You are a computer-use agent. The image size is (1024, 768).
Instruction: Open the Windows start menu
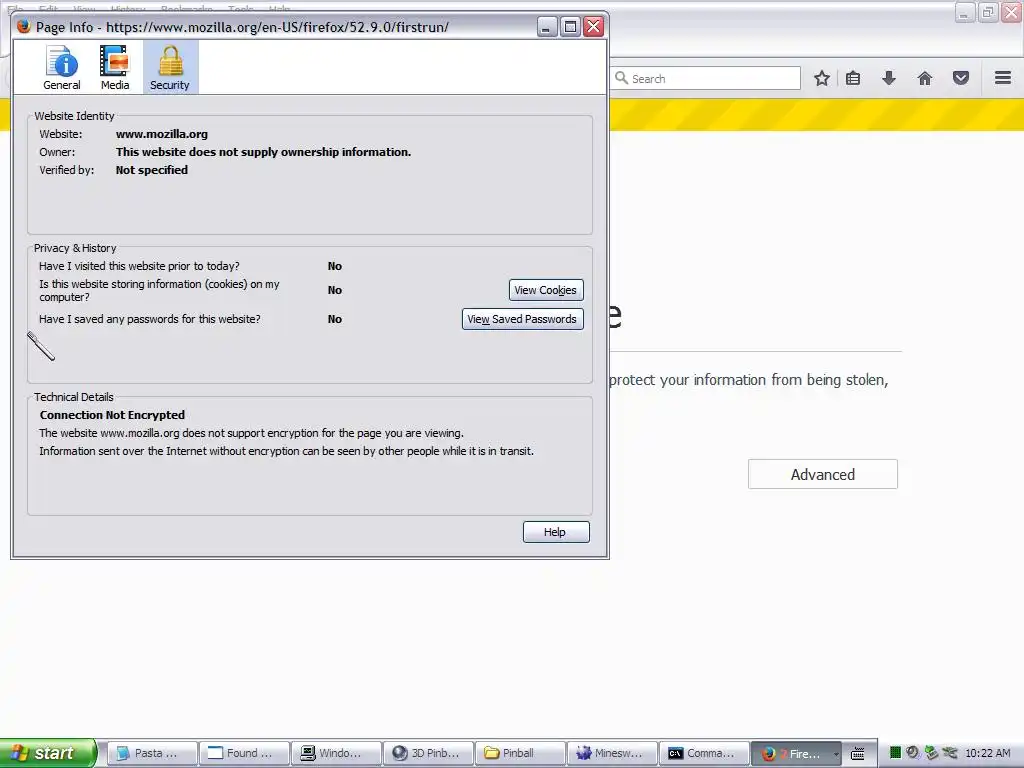click(48, 753)
